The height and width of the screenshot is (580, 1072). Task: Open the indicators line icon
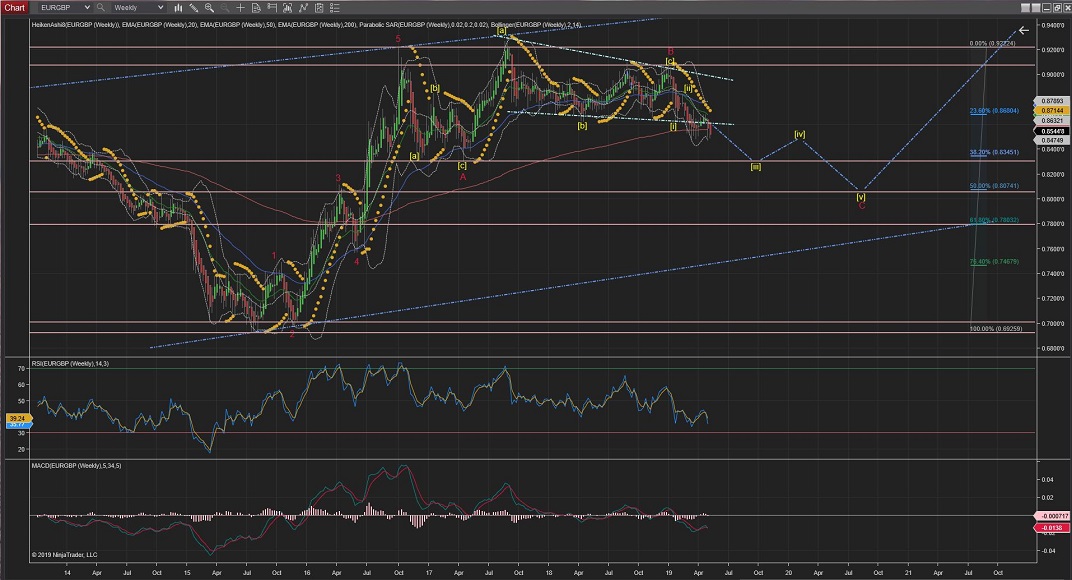click(304, 8)
